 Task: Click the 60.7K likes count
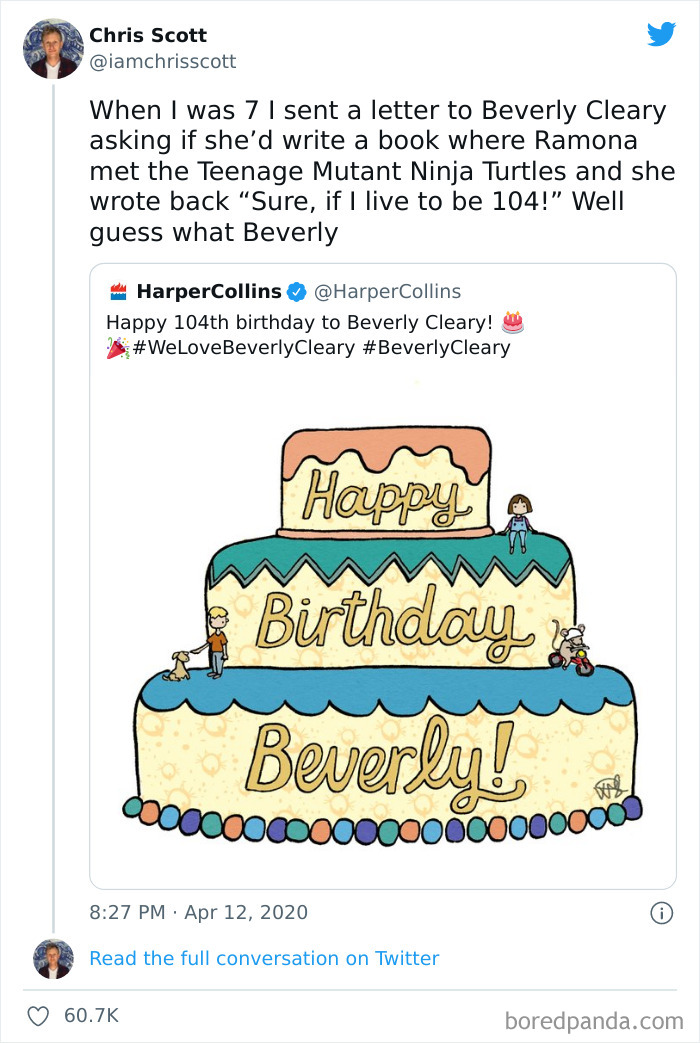pos(91,1015)
